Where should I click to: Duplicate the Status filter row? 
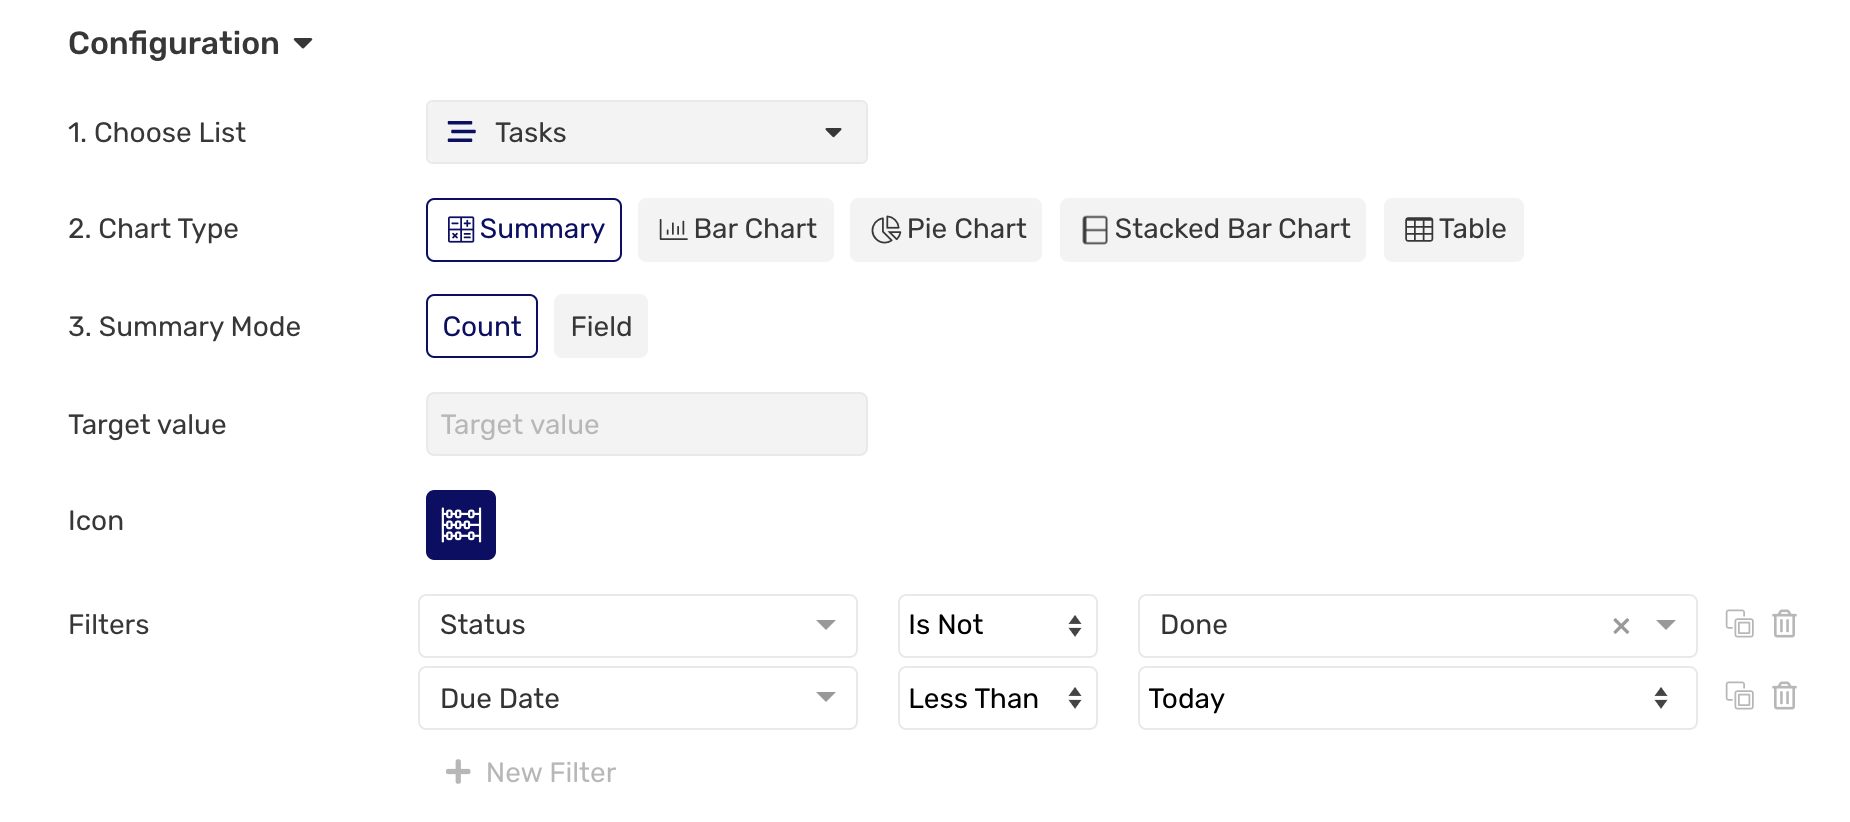(x=1740, y=624)
